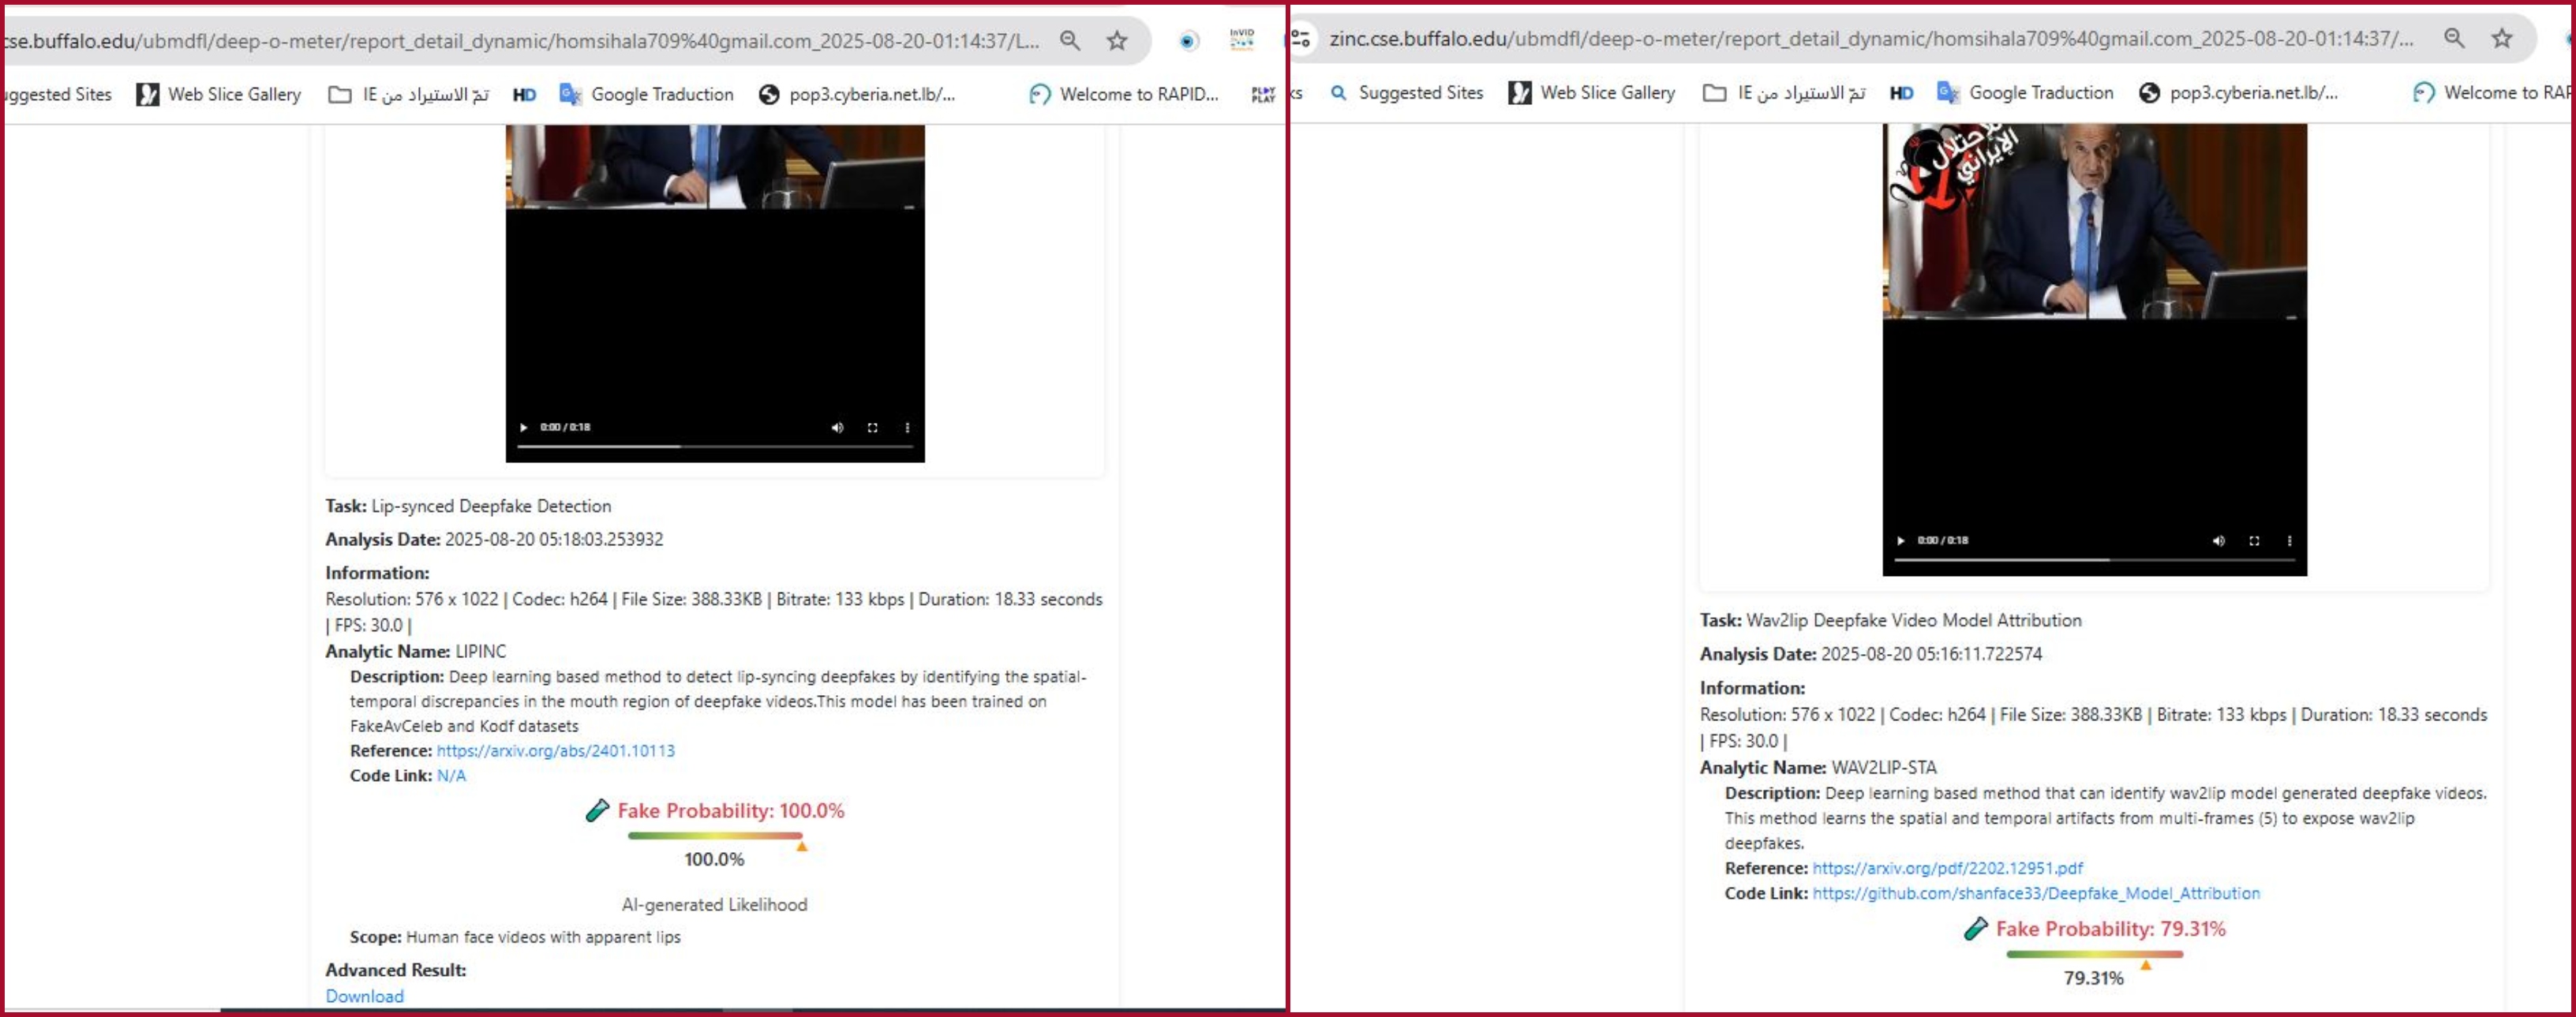
Task: Open the Deepfake_Model_Attribution GitHub link
Action: [x=2035, y=893]
